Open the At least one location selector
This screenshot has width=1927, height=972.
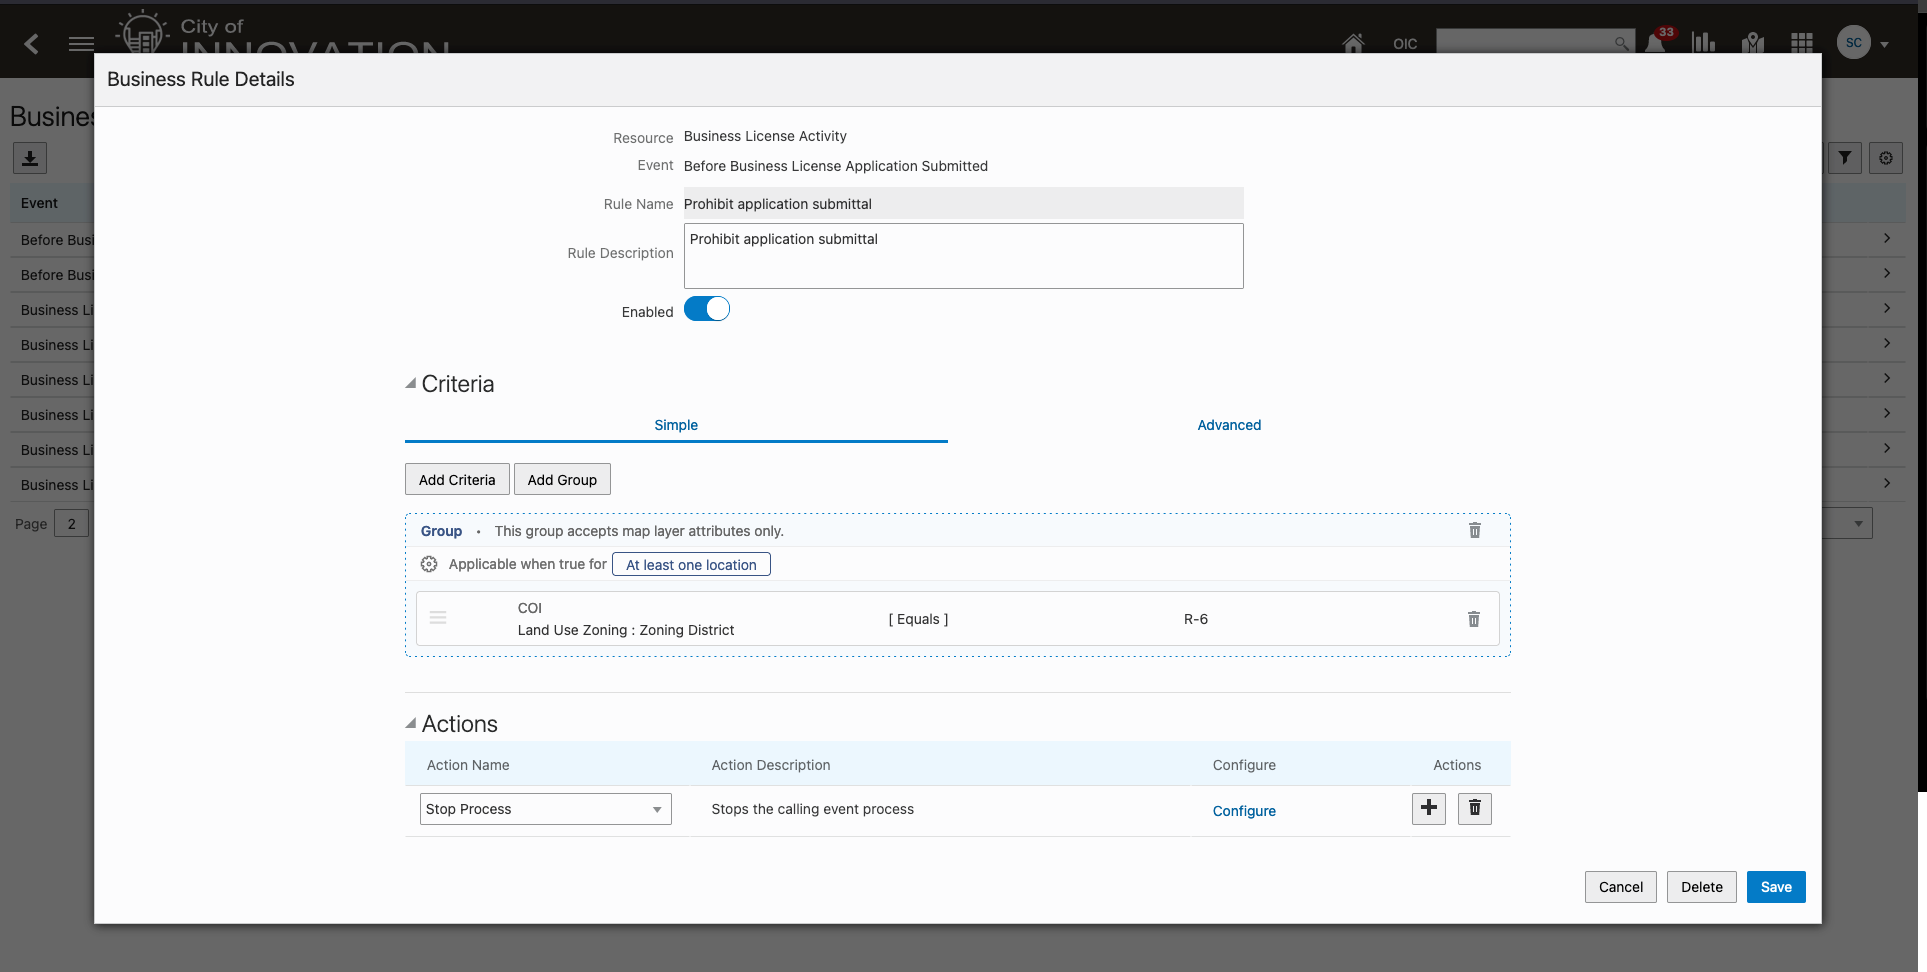pos(691,564)
